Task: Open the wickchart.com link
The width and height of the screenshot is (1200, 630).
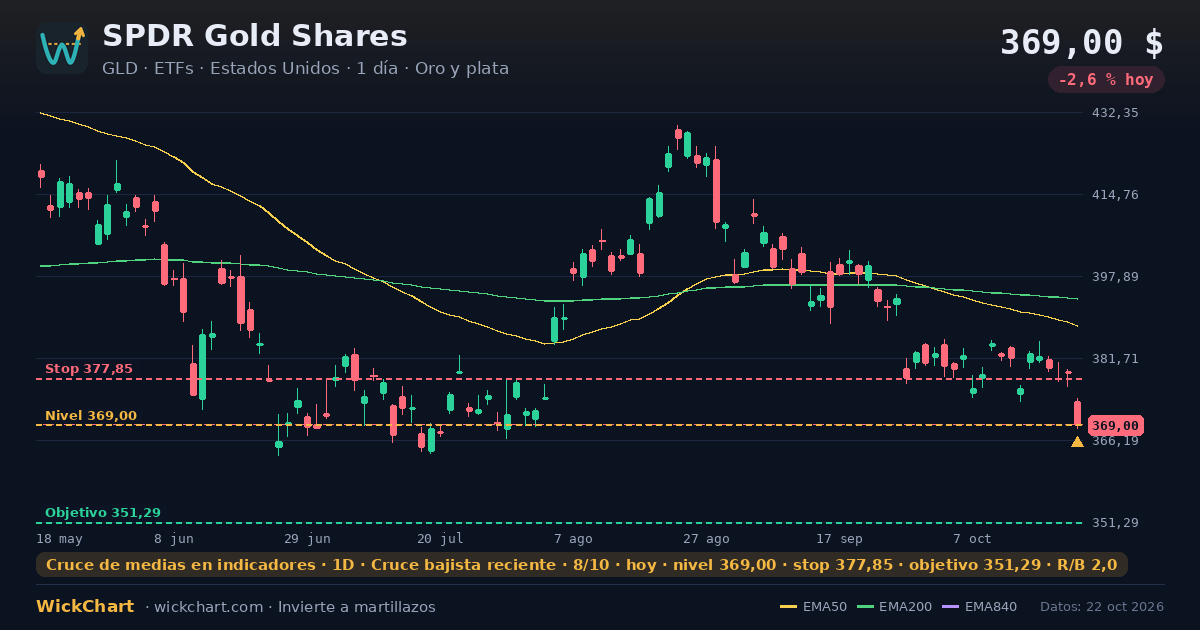Action: [x=210, y=607]
